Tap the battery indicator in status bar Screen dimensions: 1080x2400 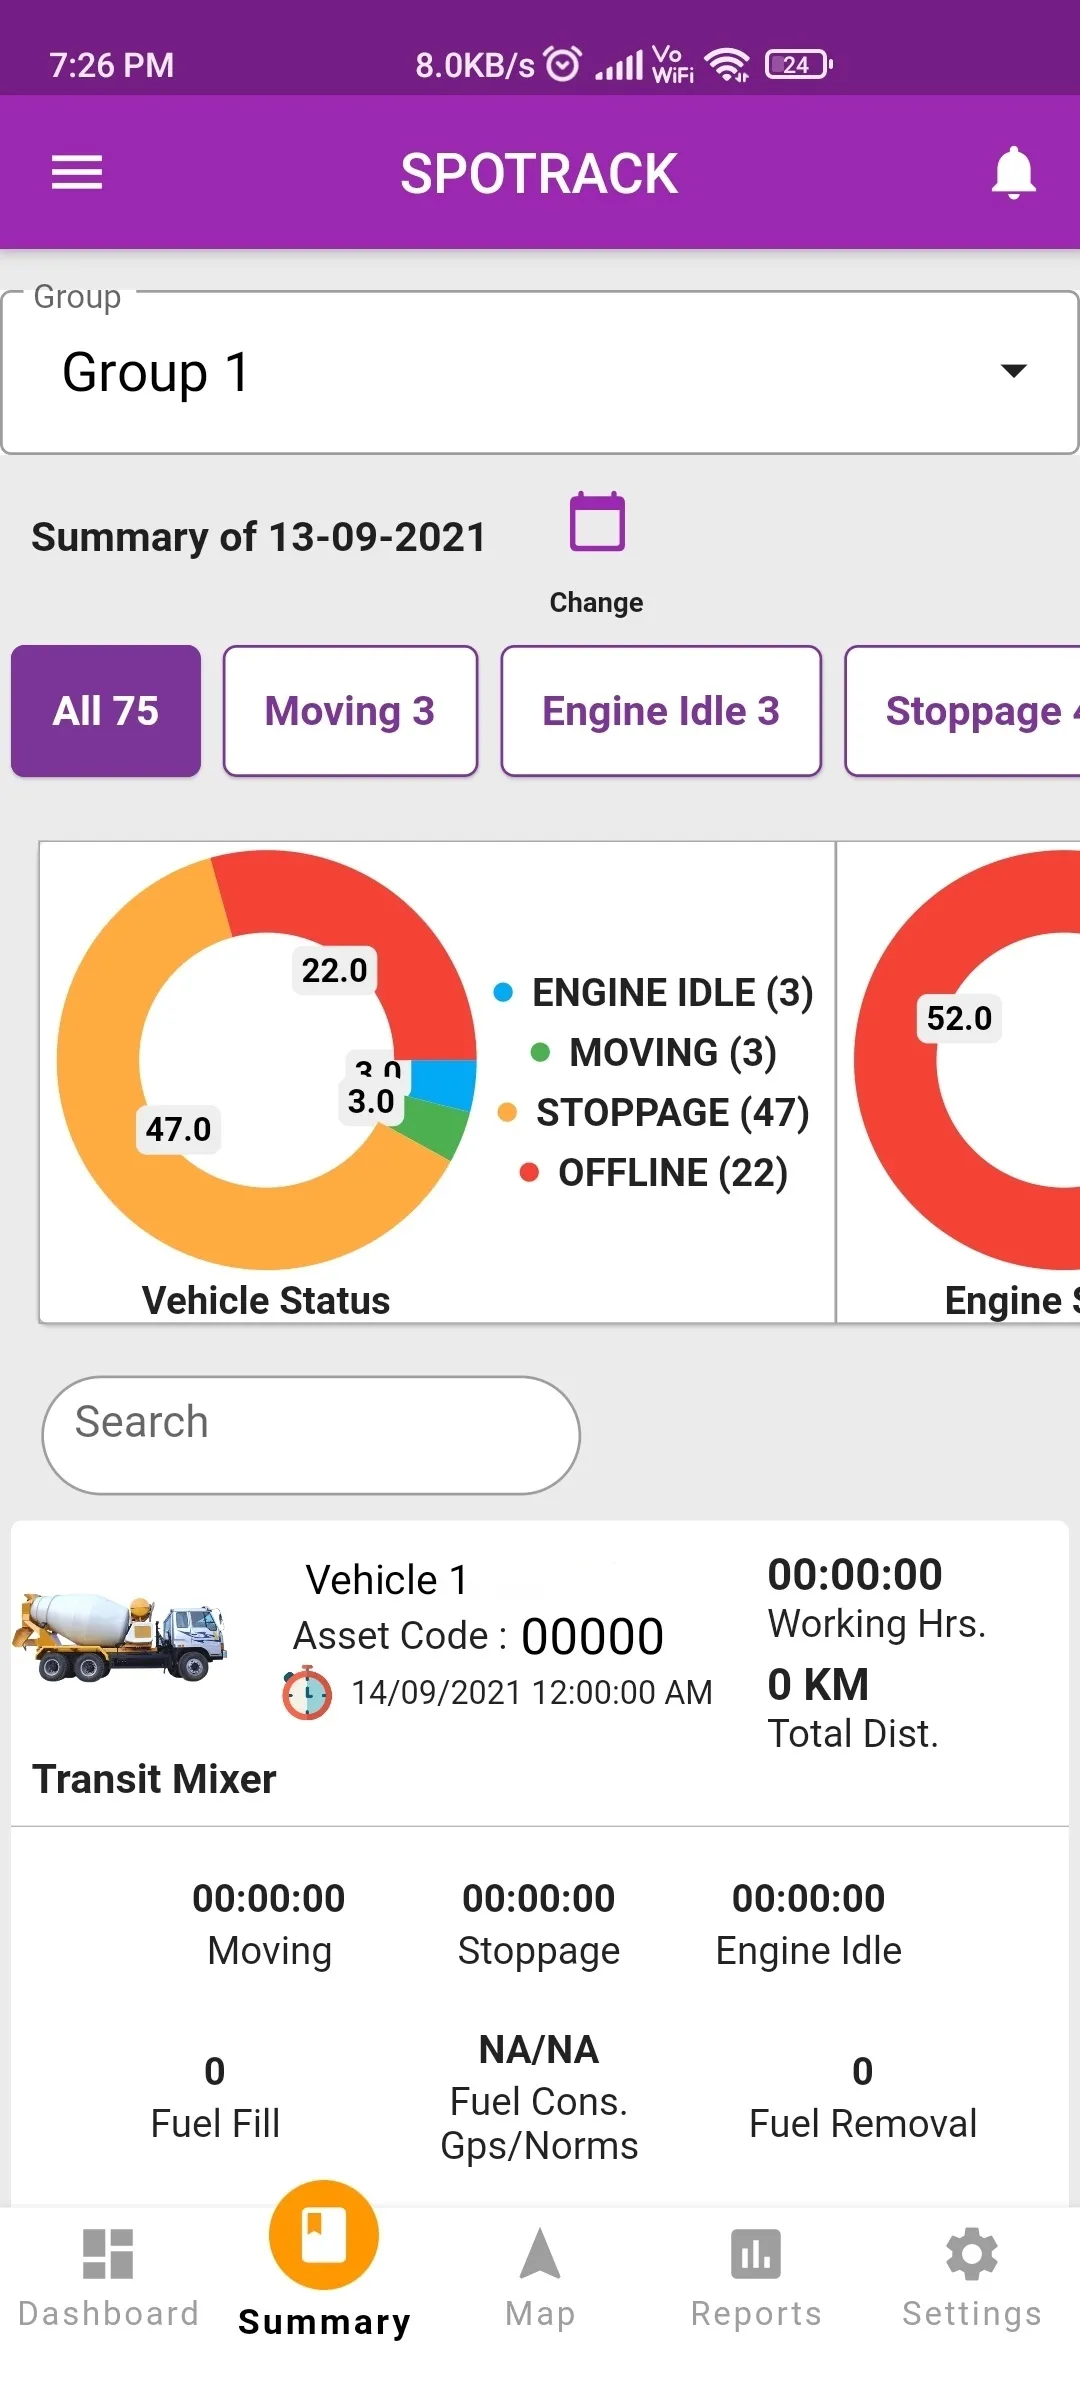click(x=798, y=64)
